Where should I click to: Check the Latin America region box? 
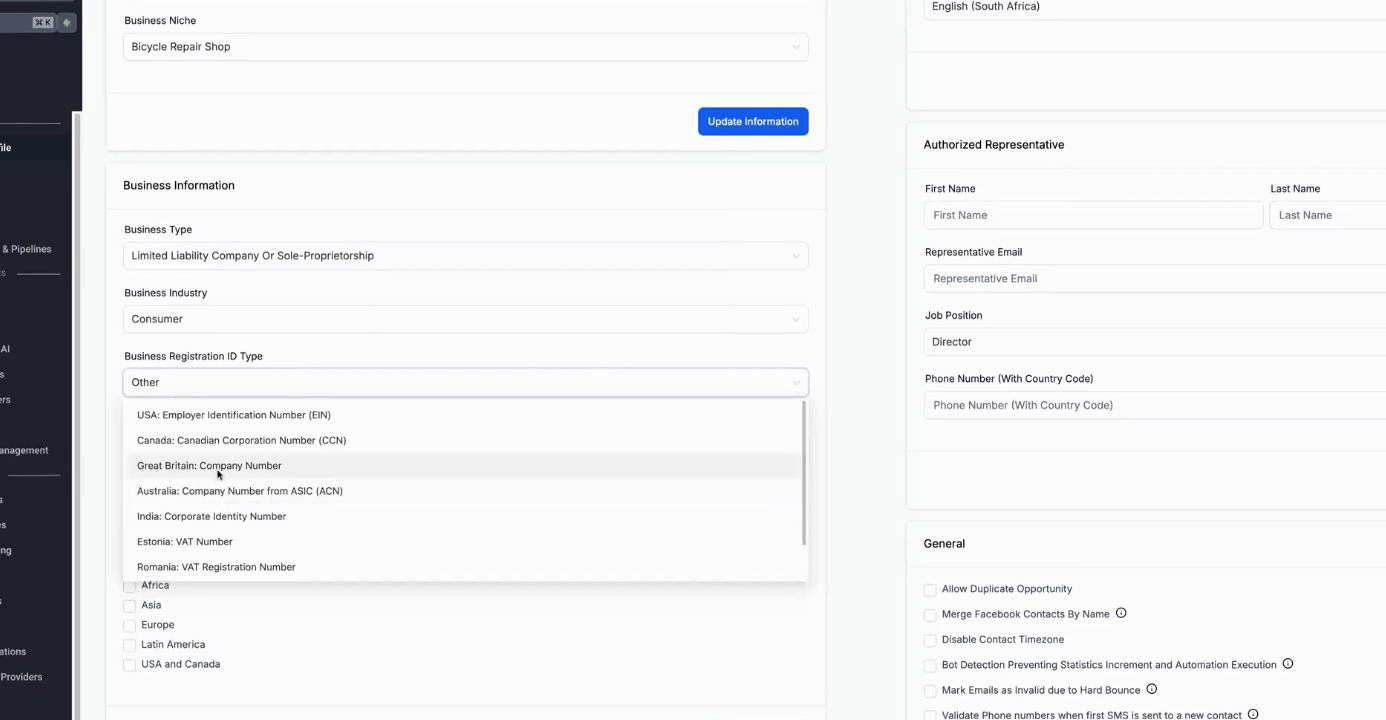pyautogui.click(x=129, y=645)
